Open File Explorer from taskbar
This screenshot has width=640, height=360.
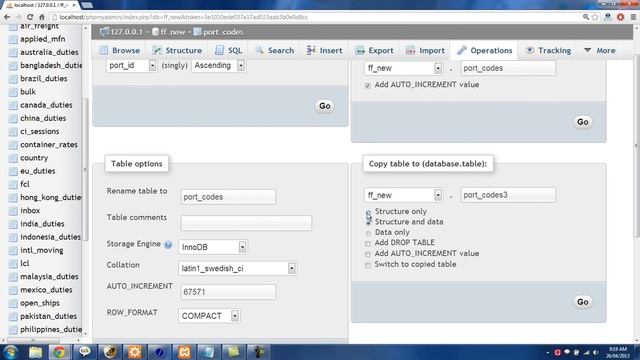[36, 352]
